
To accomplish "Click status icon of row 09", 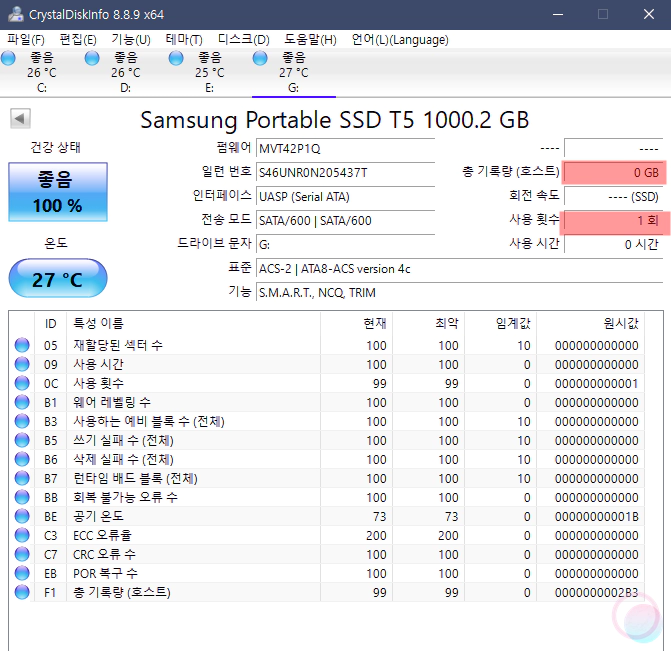I will click(x=22, y=364).
